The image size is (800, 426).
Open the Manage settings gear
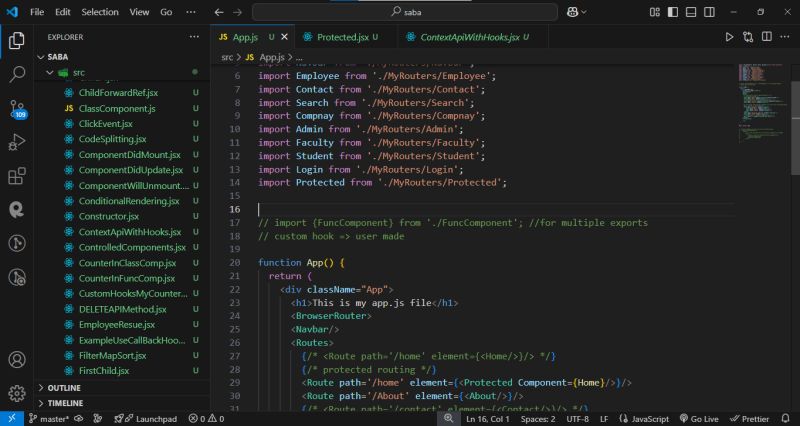[x=17, y=393]
